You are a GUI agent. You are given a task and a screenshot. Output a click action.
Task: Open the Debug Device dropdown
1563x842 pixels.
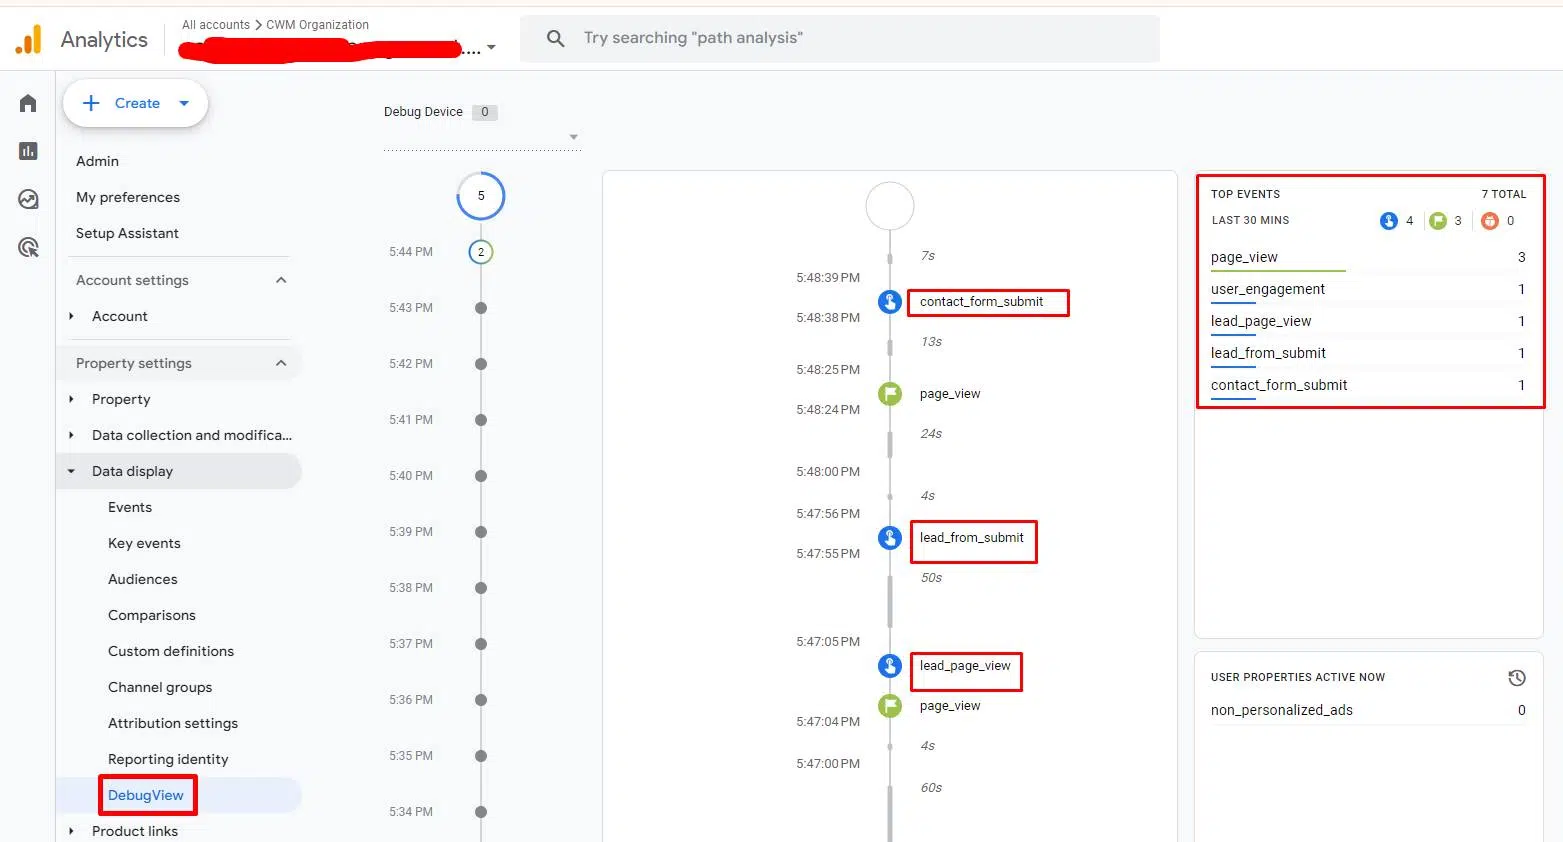[573, 137]
